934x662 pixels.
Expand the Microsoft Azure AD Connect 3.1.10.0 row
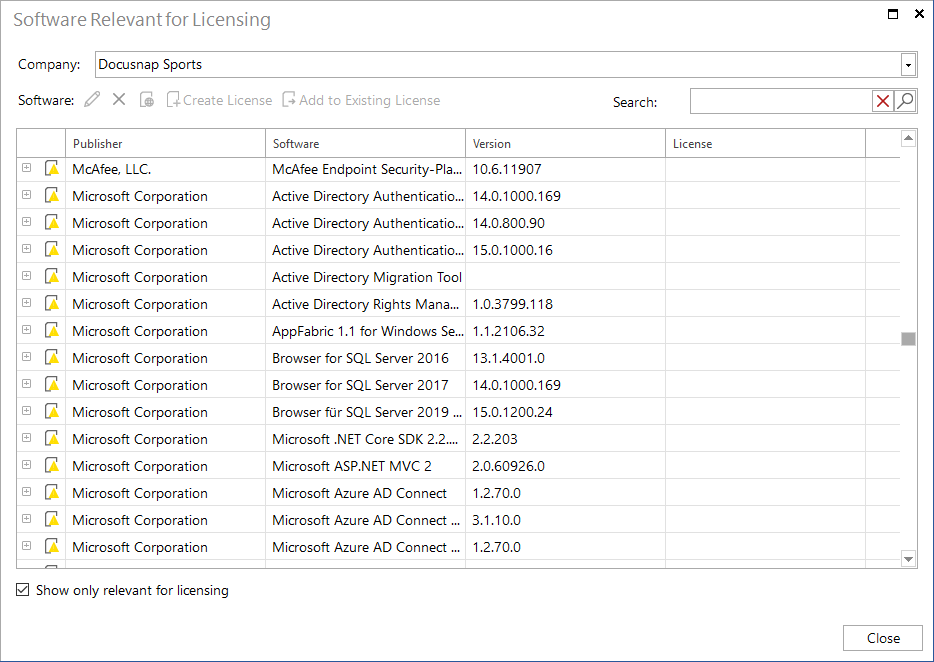click(26, 518)
